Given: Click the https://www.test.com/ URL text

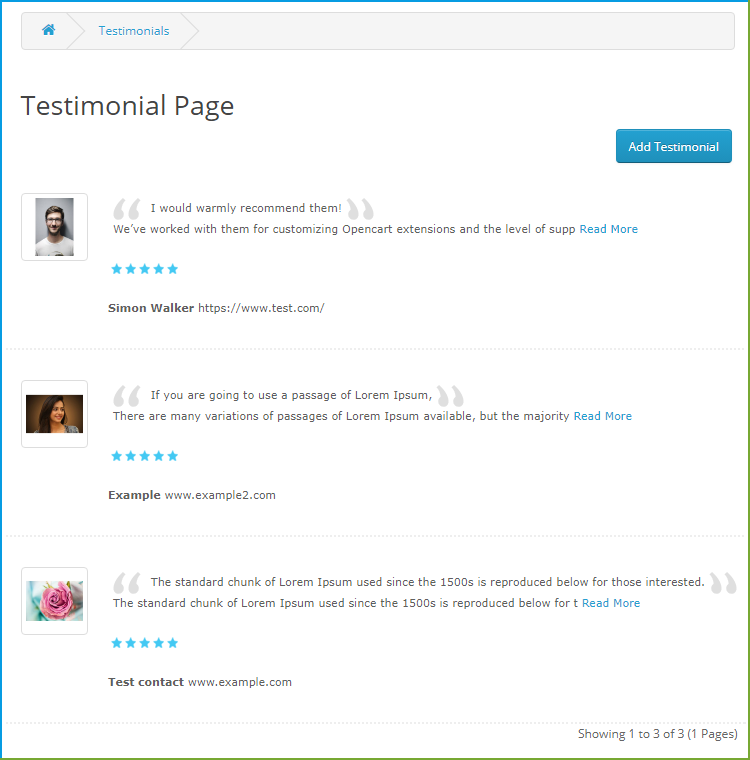Looking at the screenshot, I should tap(261, 308).
